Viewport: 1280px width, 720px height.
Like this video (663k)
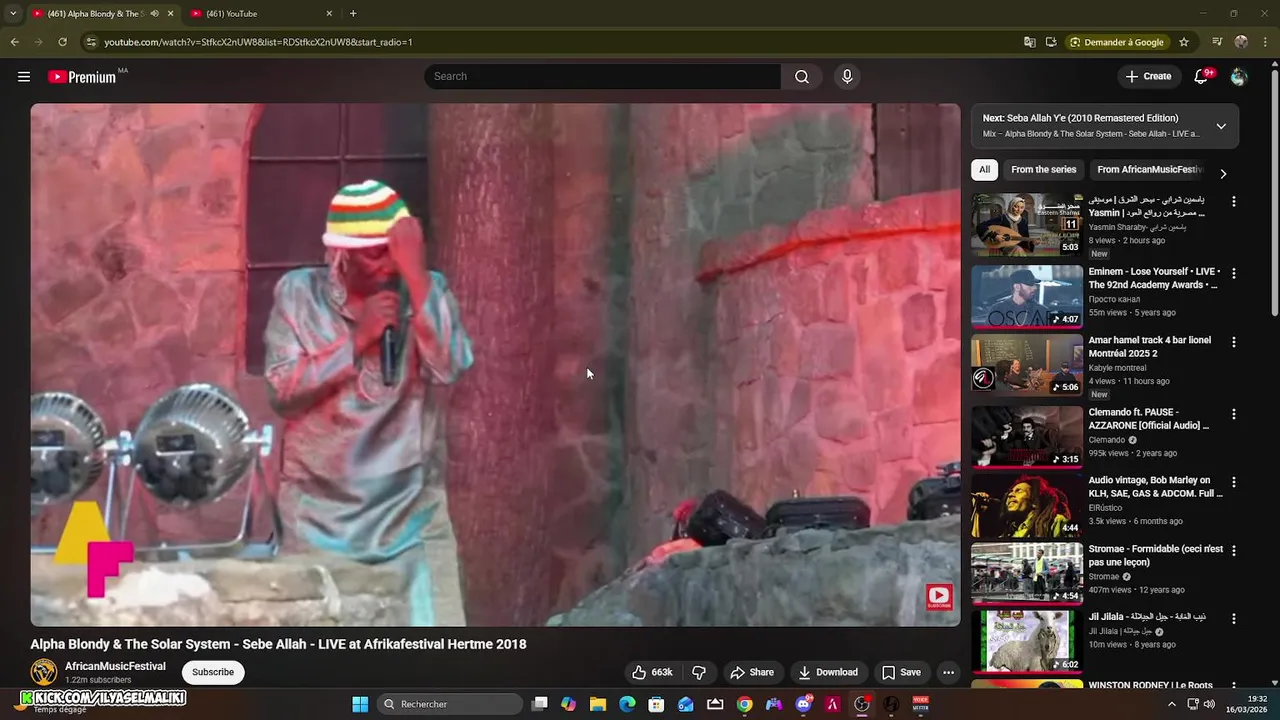[652, 672]
